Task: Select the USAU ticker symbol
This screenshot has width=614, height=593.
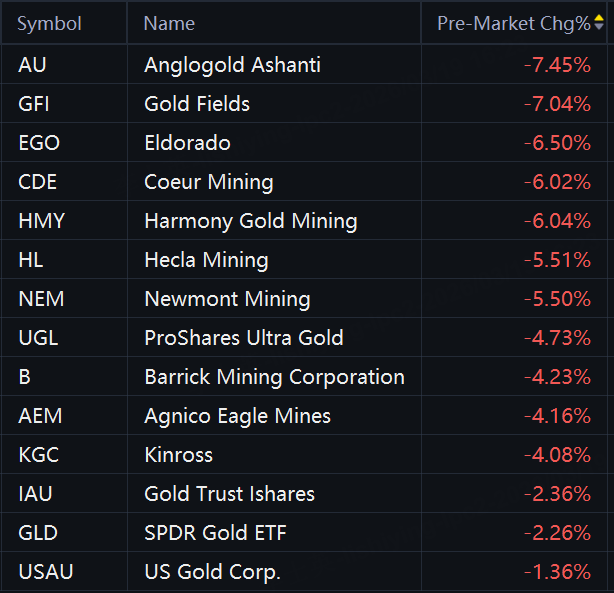Action: click(x=45, y=572)
